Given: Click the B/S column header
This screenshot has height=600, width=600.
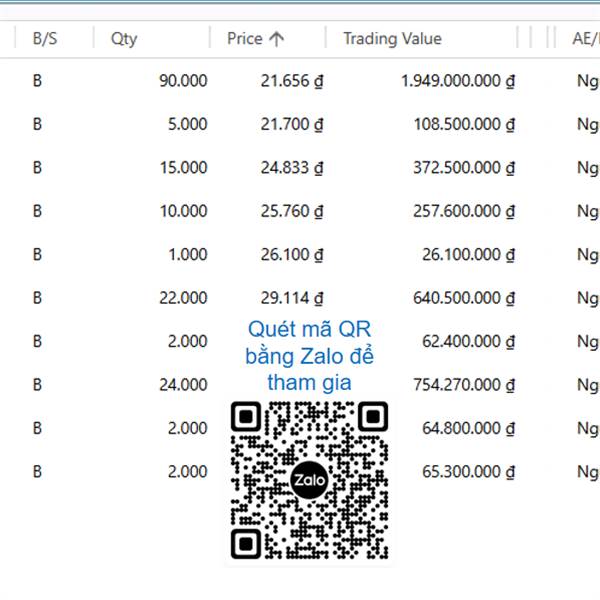Looking at the screenshot, I should point(45,39).
